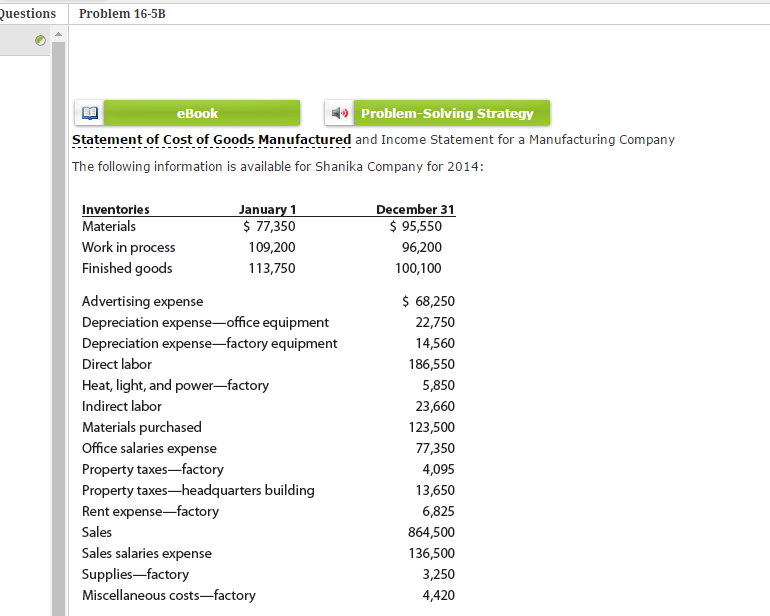Click the January 1 column header
This screenshot has width=770, height=616.
(x=268, y=209)
